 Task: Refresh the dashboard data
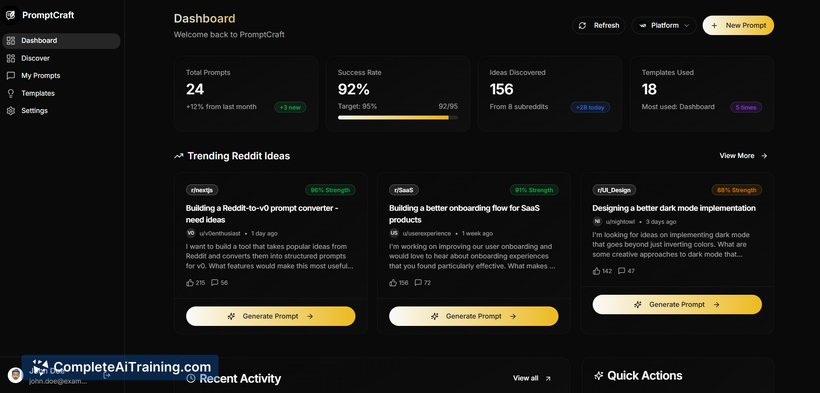coord(599,25)
